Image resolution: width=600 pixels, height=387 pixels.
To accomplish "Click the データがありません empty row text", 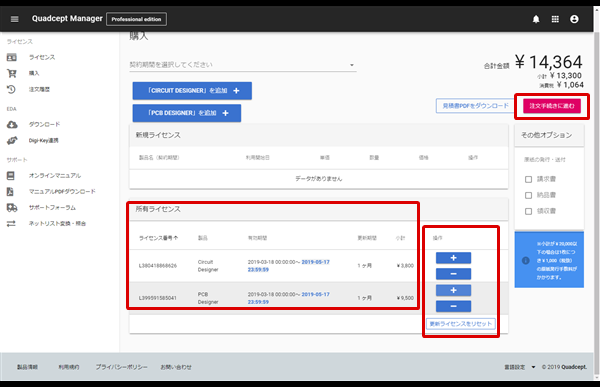I will pos(318,179).
